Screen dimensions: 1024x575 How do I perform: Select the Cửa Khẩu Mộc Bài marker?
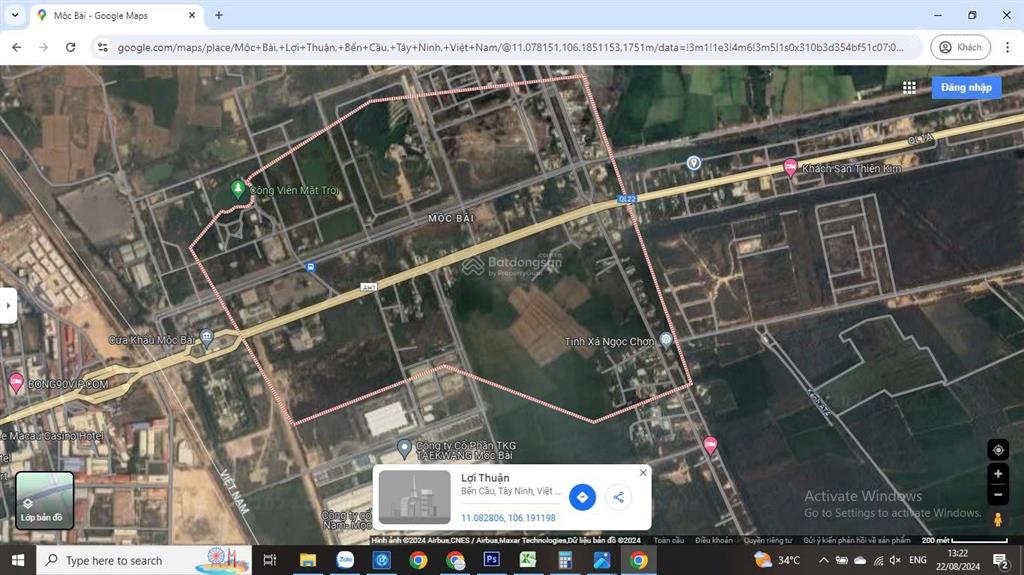click(206, 338)
